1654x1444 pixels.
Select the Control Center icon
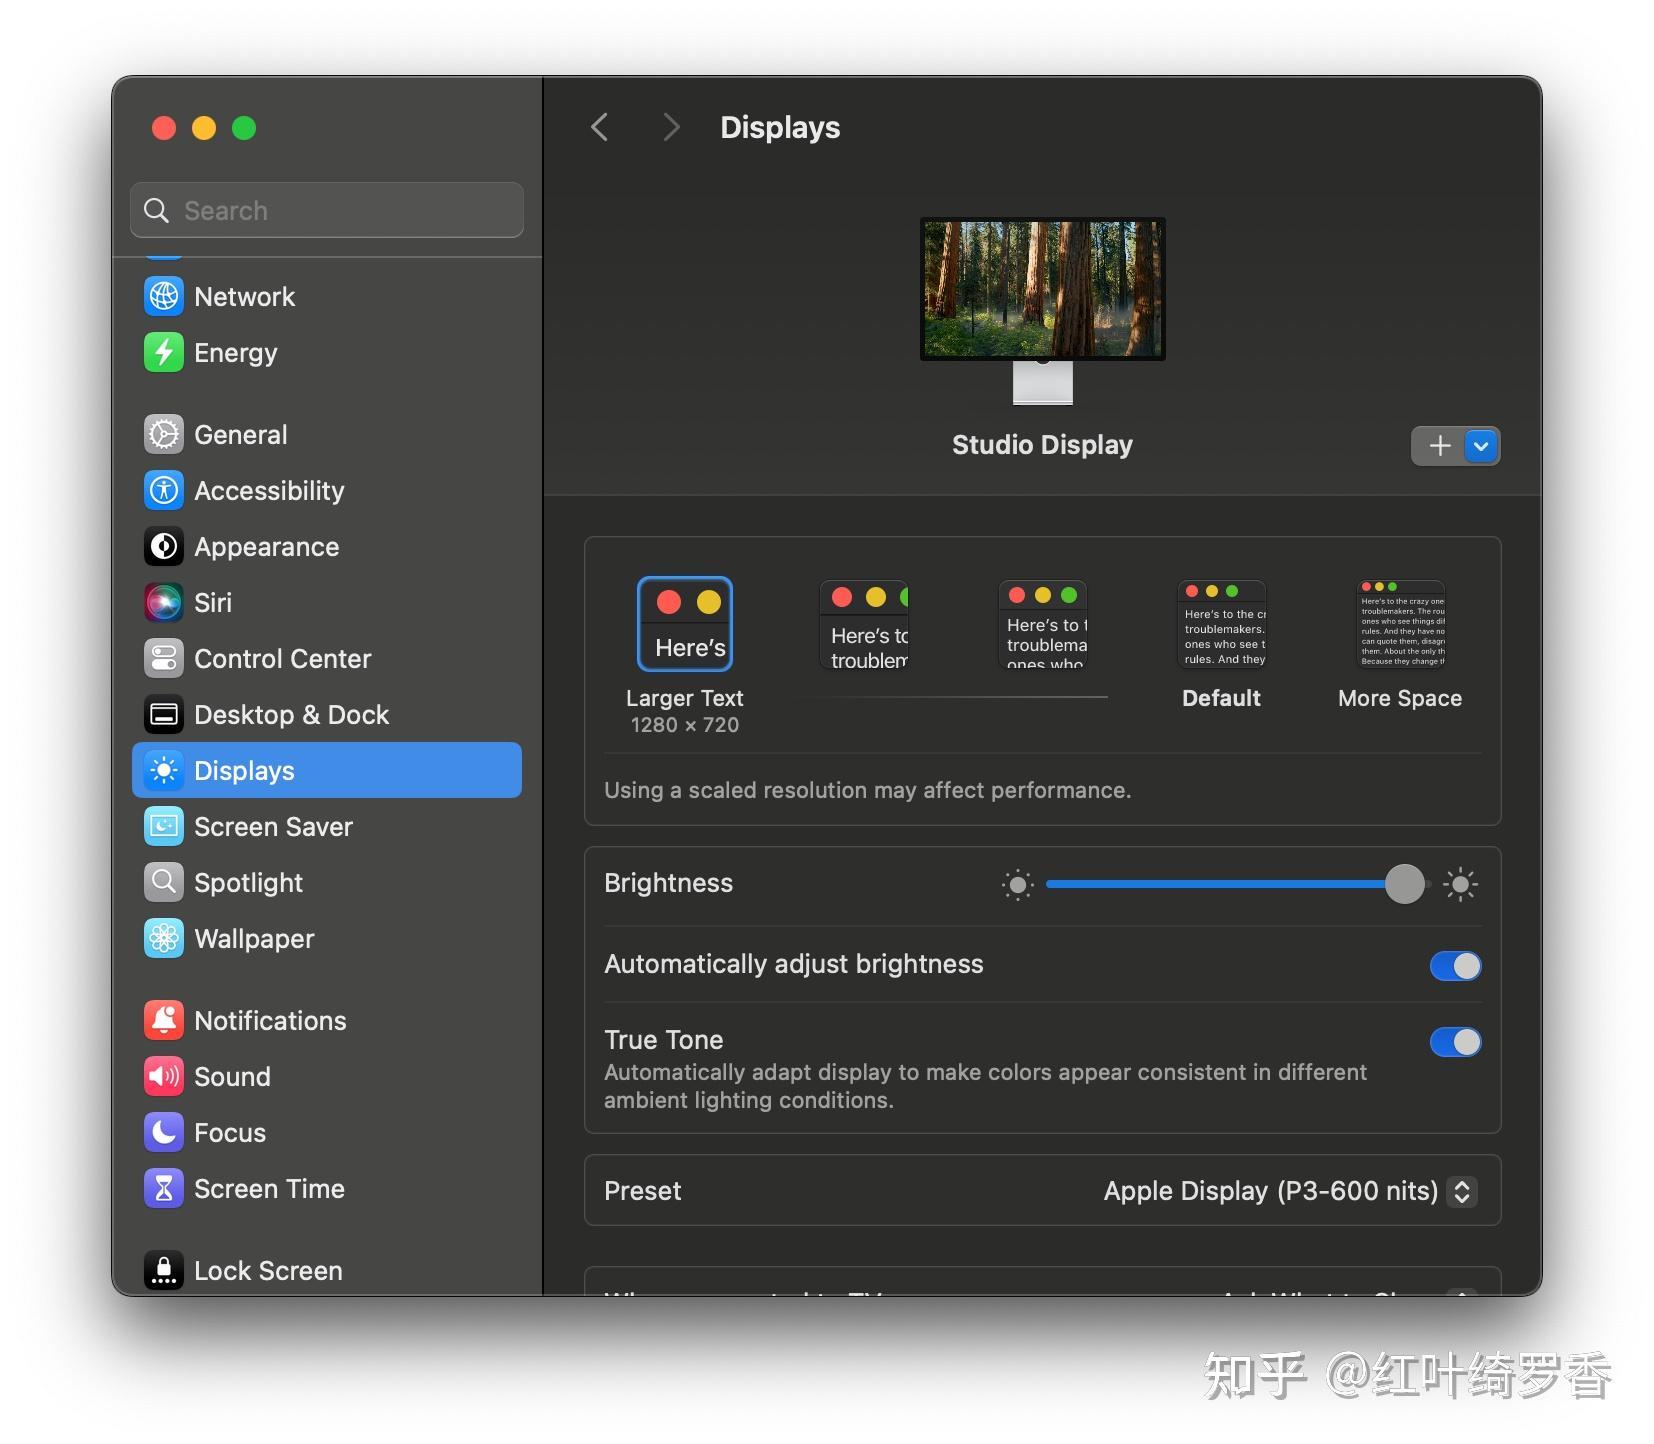(282, 658)
